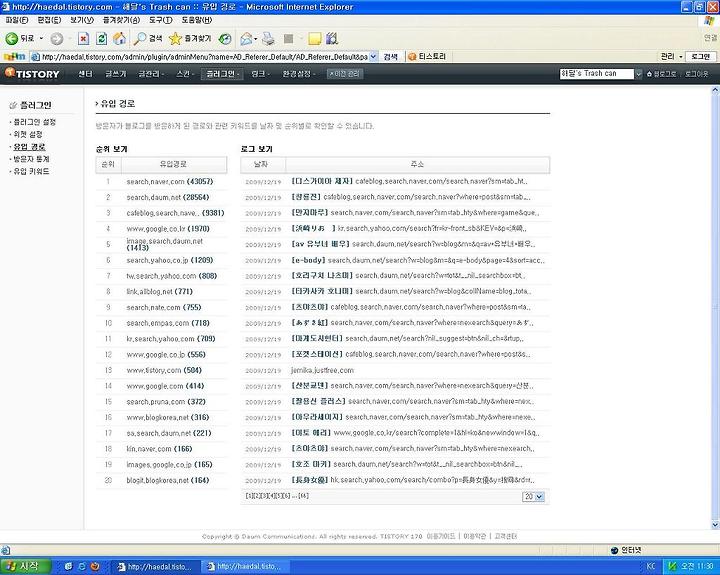The width and height of the screenshot is (720, 575).
Task: Click the search.daum.net (28564) referrer entry
Action: point(168,197)
